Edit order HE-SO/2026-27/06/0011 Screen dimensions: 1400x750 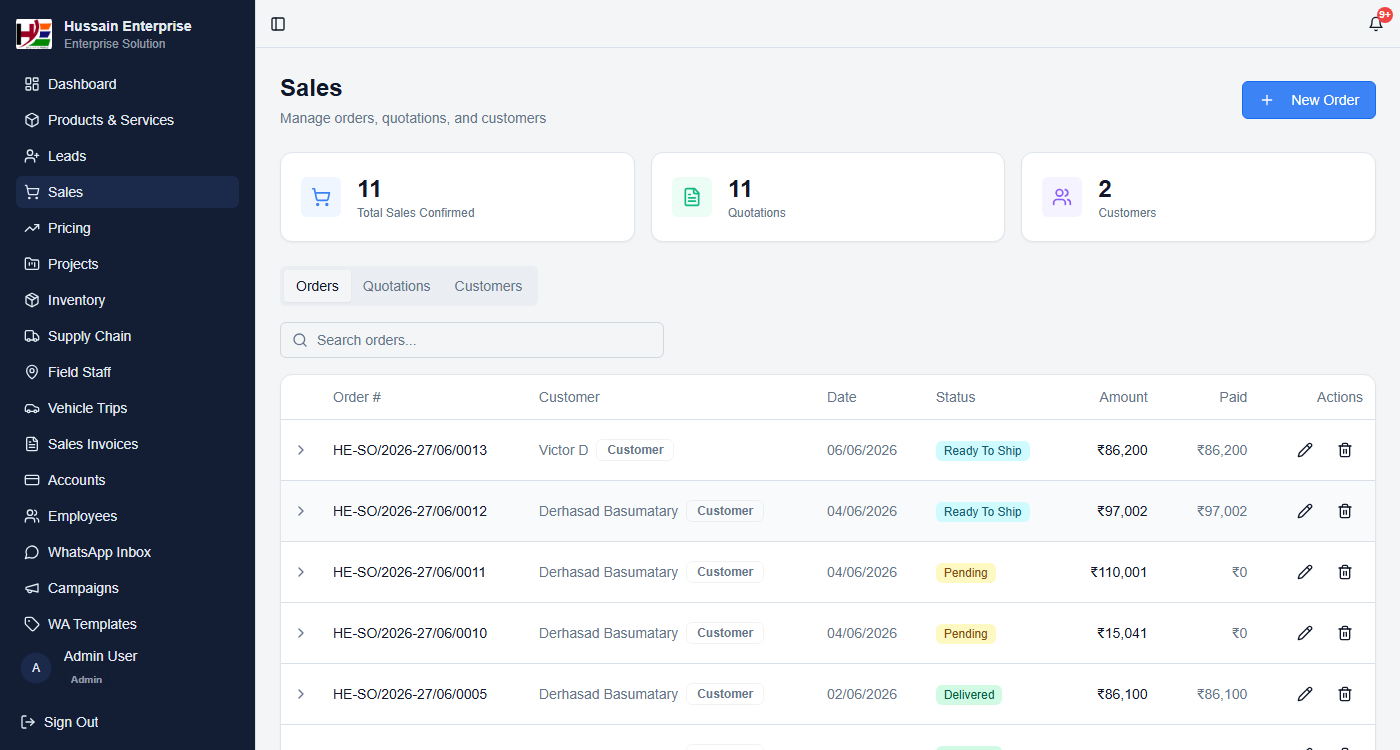click(x=1305, y=572)
